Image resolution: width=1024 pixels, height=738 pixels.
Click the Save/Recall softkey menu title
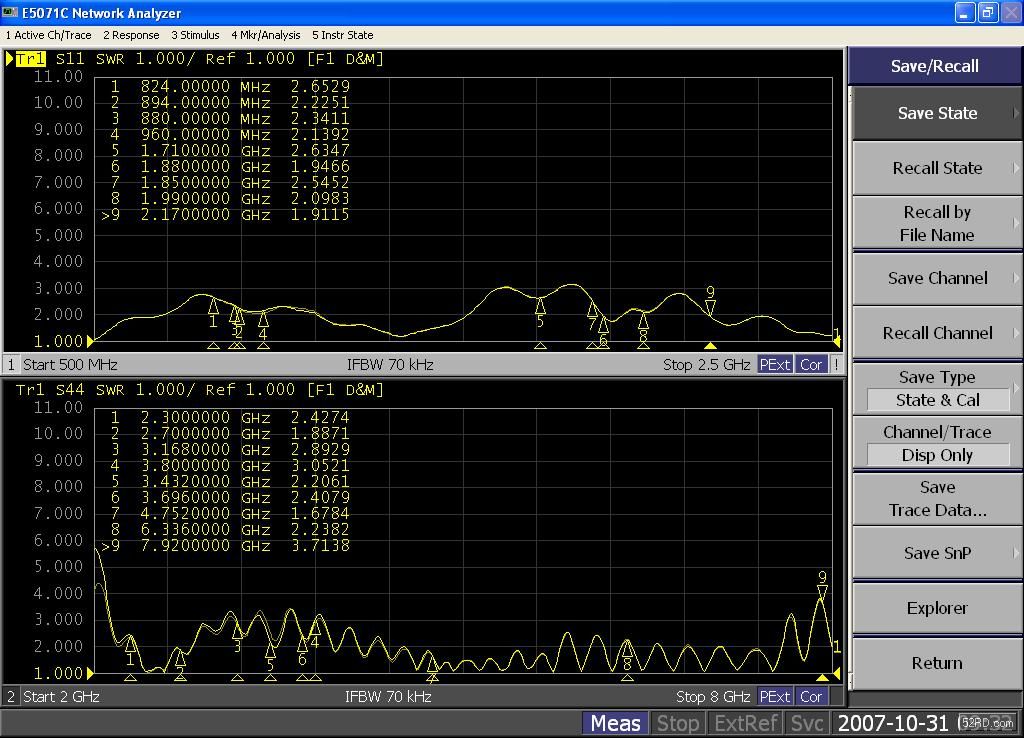pos(935,66)
